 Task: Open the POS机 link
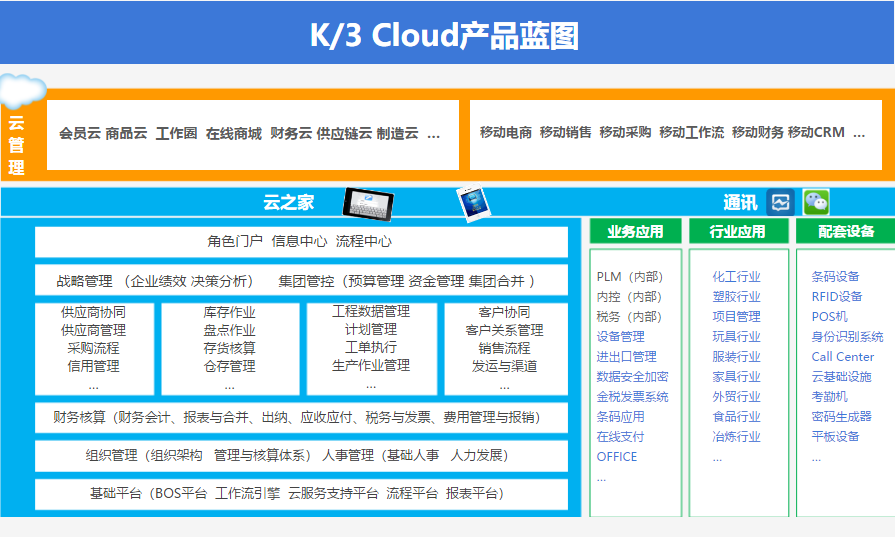click(829, 317)
